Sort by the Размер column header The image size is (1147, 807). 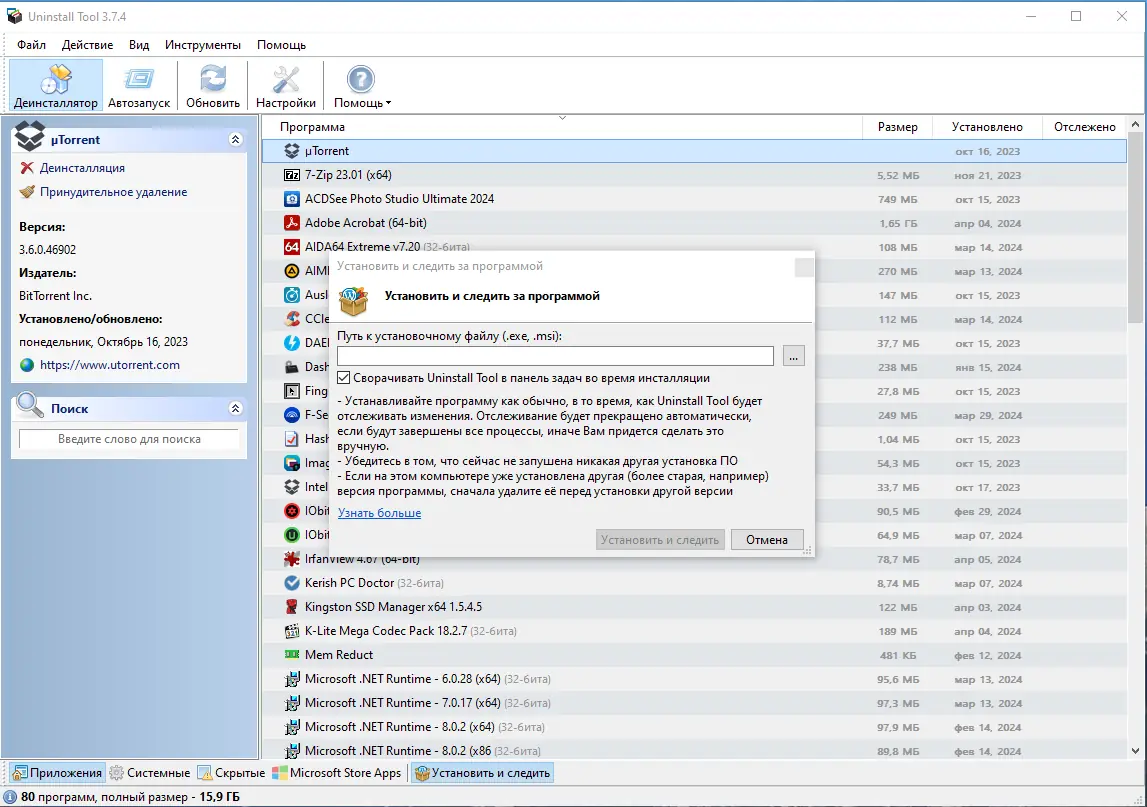[x=898, y=127]
